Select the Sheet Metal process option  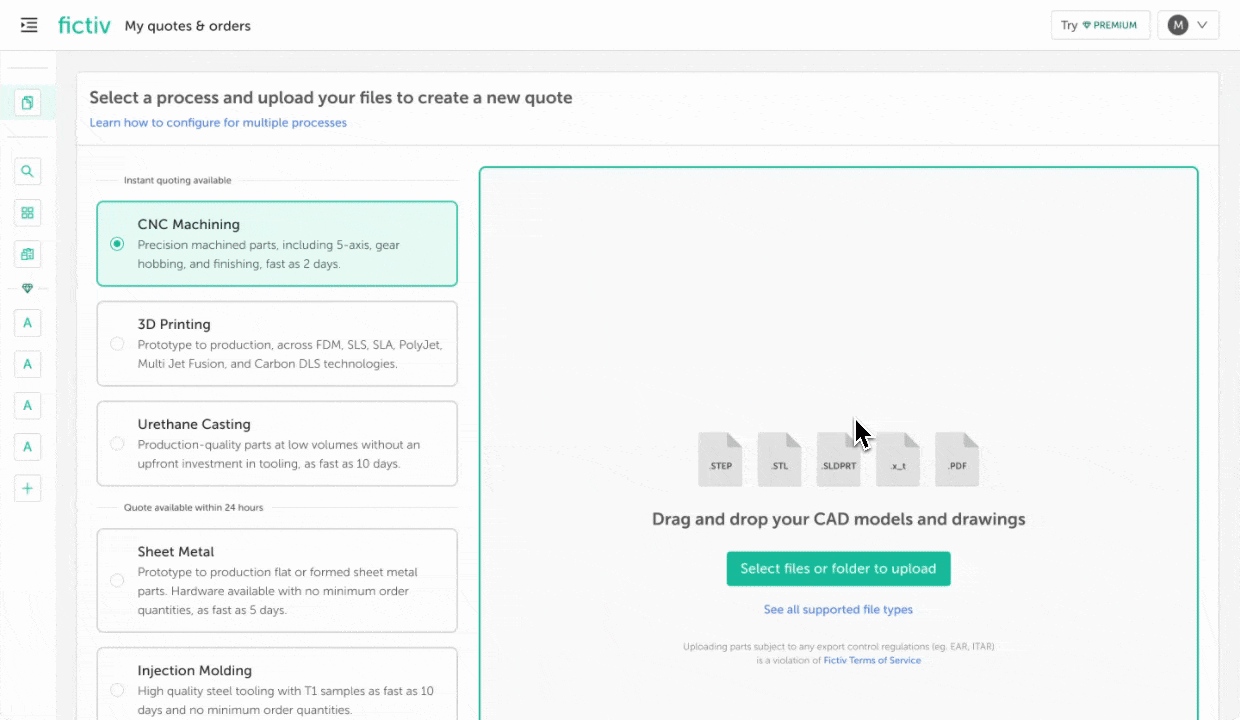(x=117, y=580)
